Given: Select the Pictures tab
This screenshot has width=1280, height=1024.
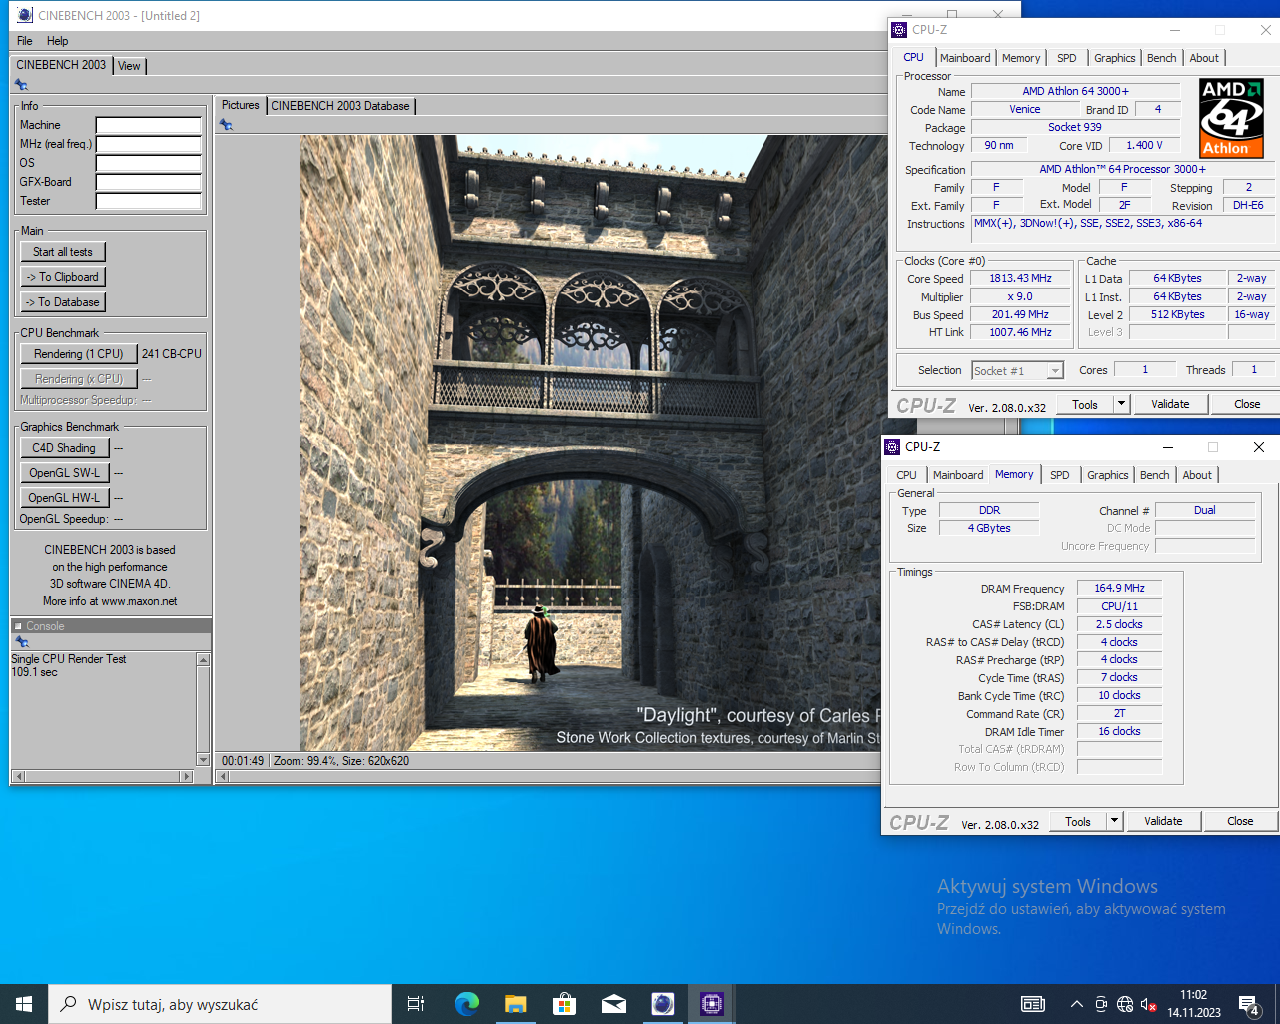Looking at the screenshot, I should tap(240, 105).
